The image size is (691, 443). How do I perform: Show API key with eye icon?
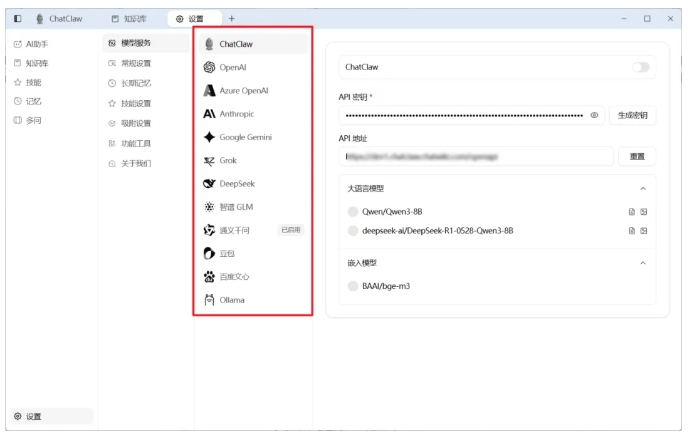point(594,115)
